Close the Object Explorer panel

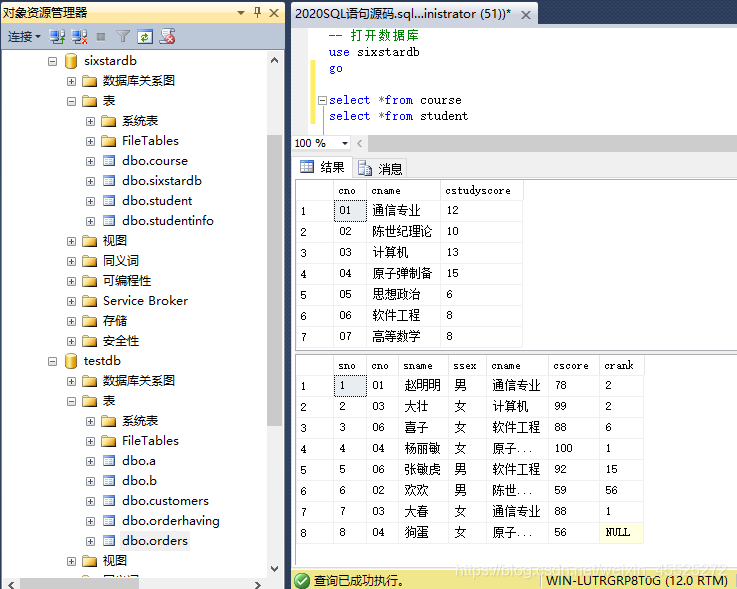pyautogui.click(x=274, y=13)
